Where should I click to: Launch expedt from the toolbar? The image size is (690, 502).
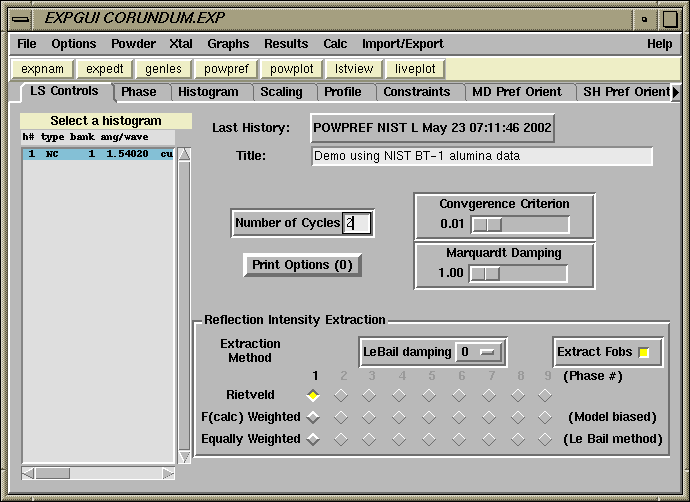click(105, 69)
